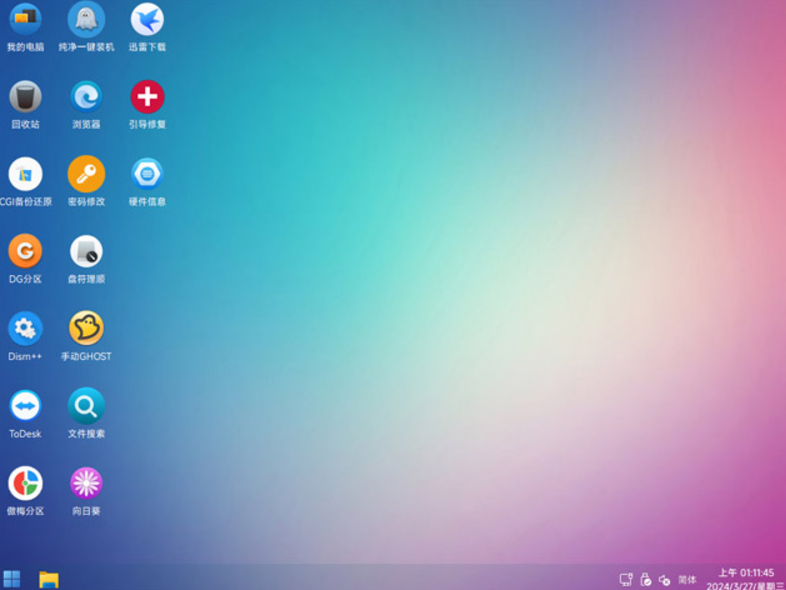786x590 pixels.
Task: Select the 傲梅分区 partition assistant icon
Action: click(25, 483)
